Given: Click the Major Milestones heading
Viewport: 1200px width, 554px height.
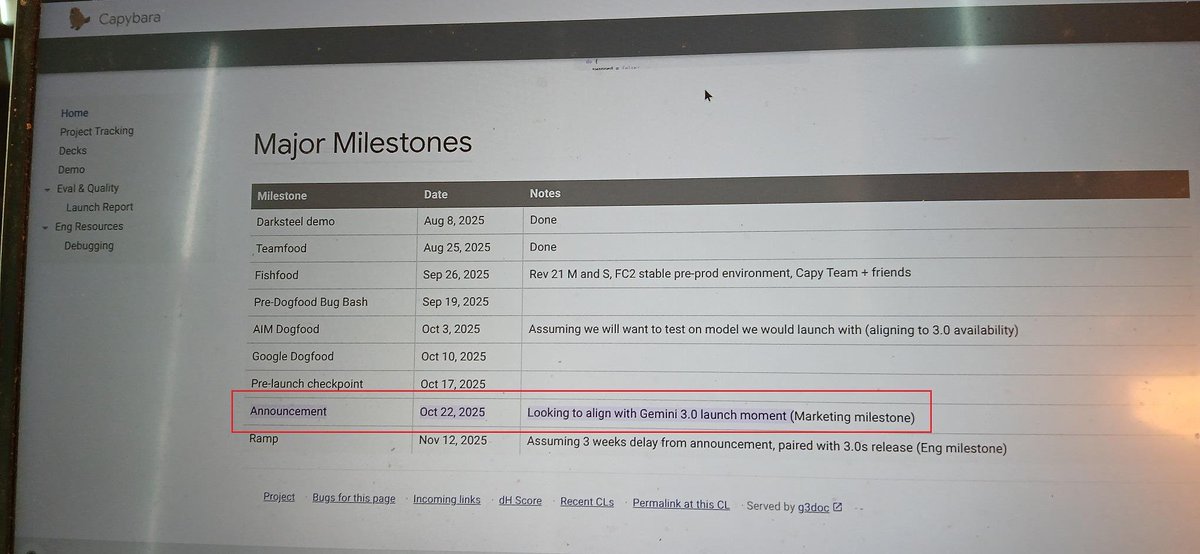Looking at the screenshot, I should pos(363,142).
